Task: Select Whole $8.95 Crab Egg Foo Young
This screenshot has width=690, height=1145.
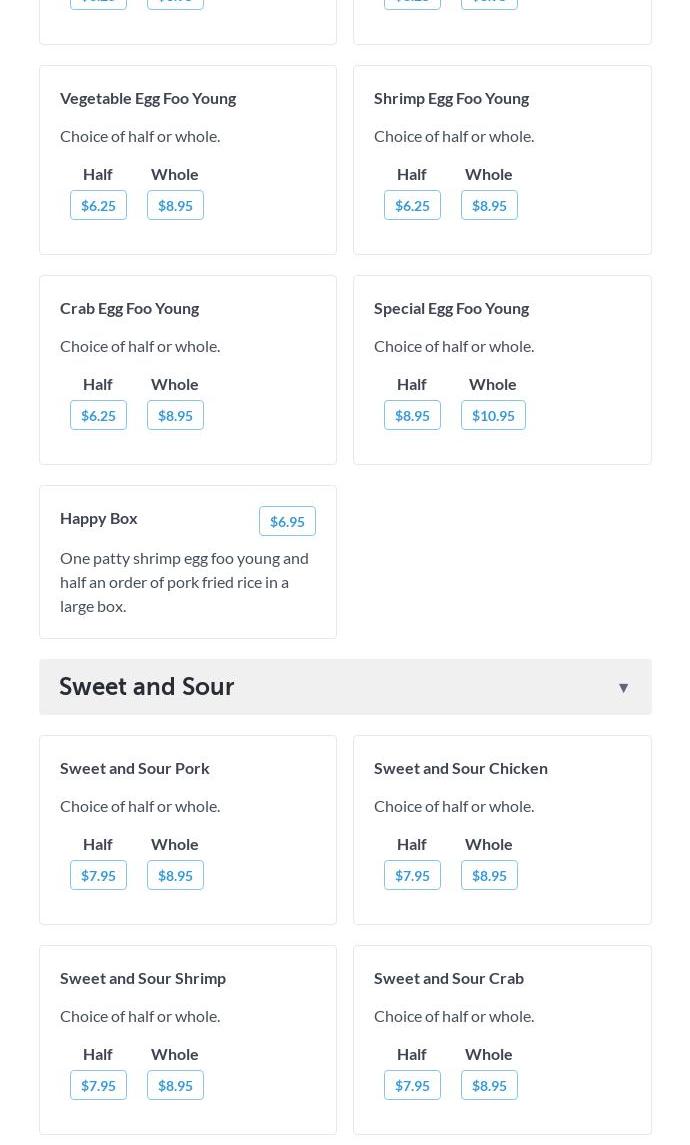Action: (175, 415)
